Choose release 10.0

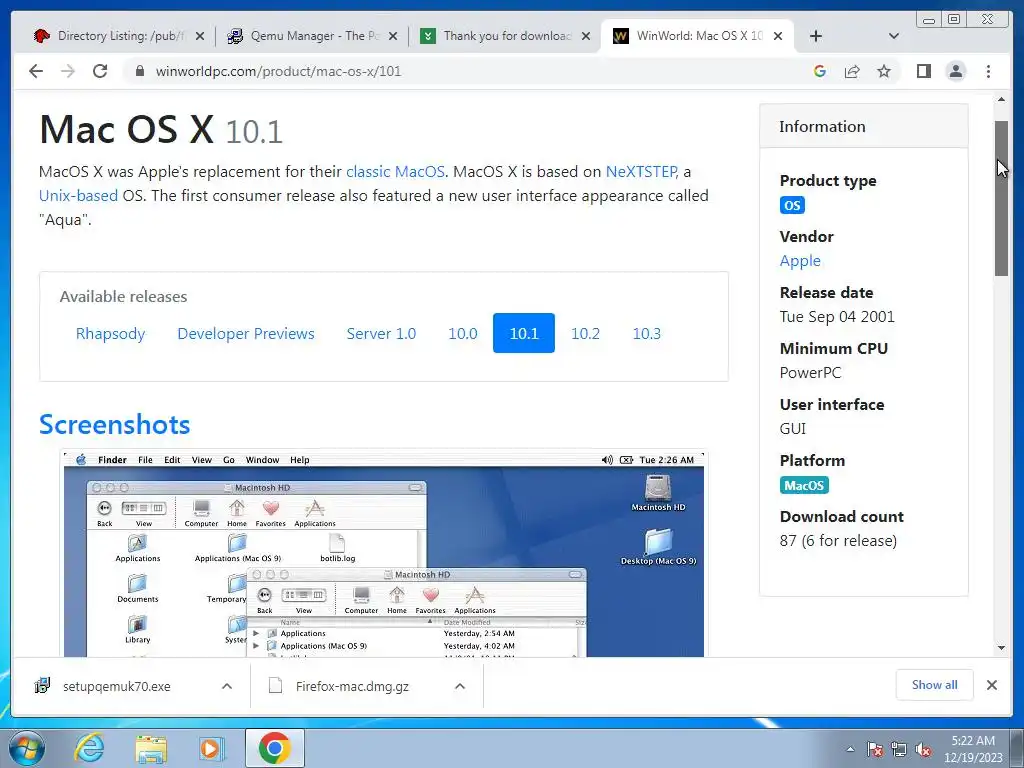tap(462, 334)
